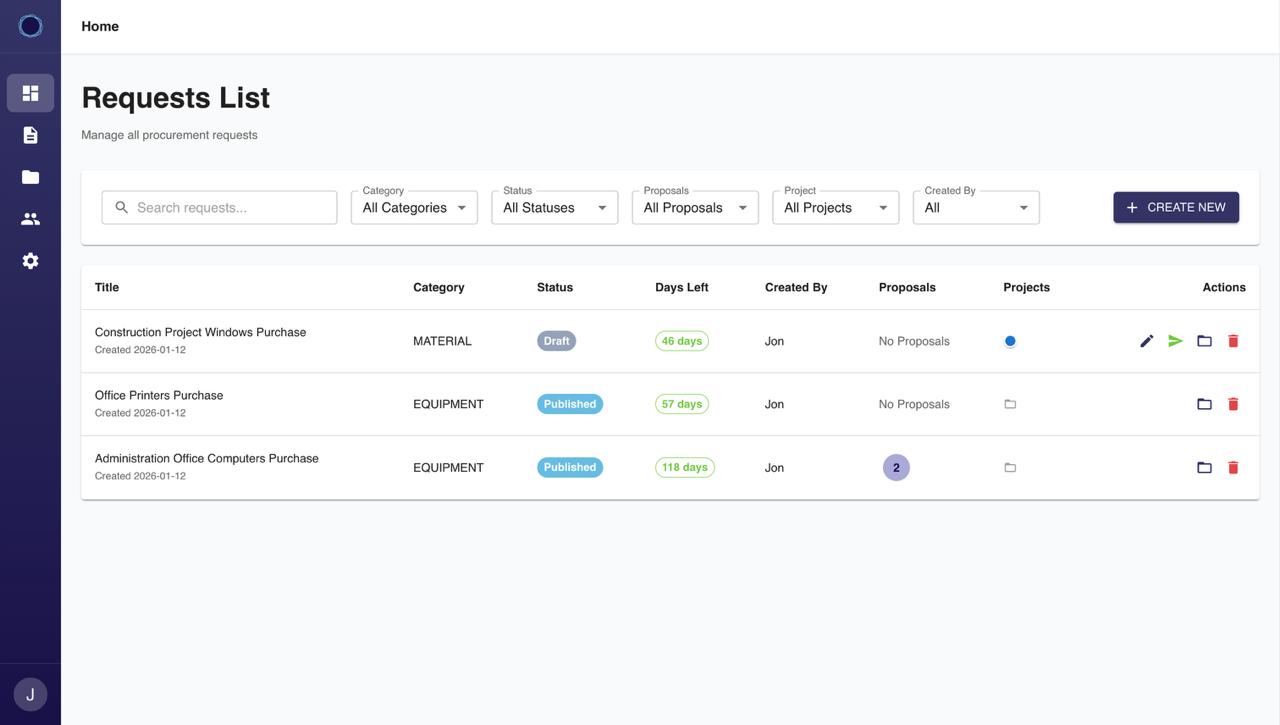Edit the Construction Project Windows Purchase request

pos(1147,341)
